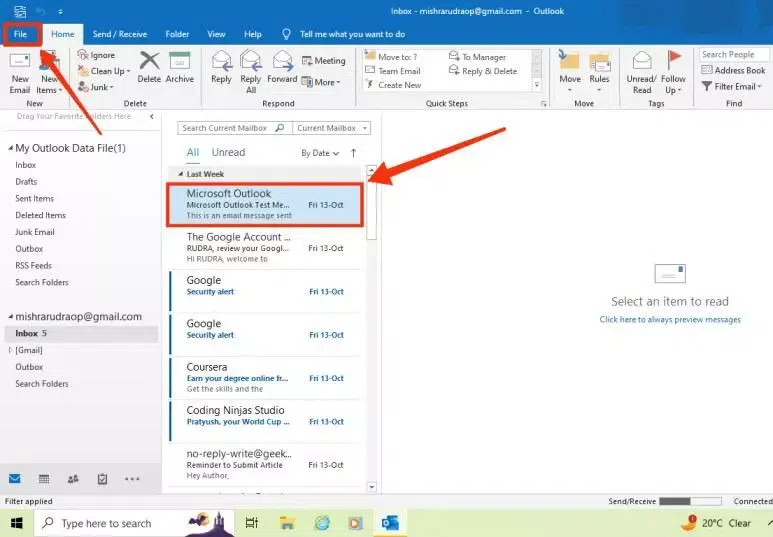Switch to the Folder tab
The image size is (773, 537).
point(177,35)
